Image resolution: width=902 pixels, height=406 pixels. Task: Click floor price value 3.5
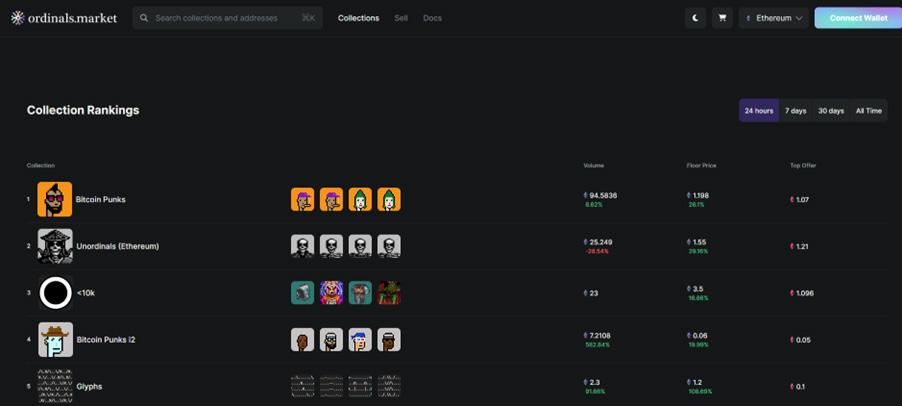click(698, 289)
